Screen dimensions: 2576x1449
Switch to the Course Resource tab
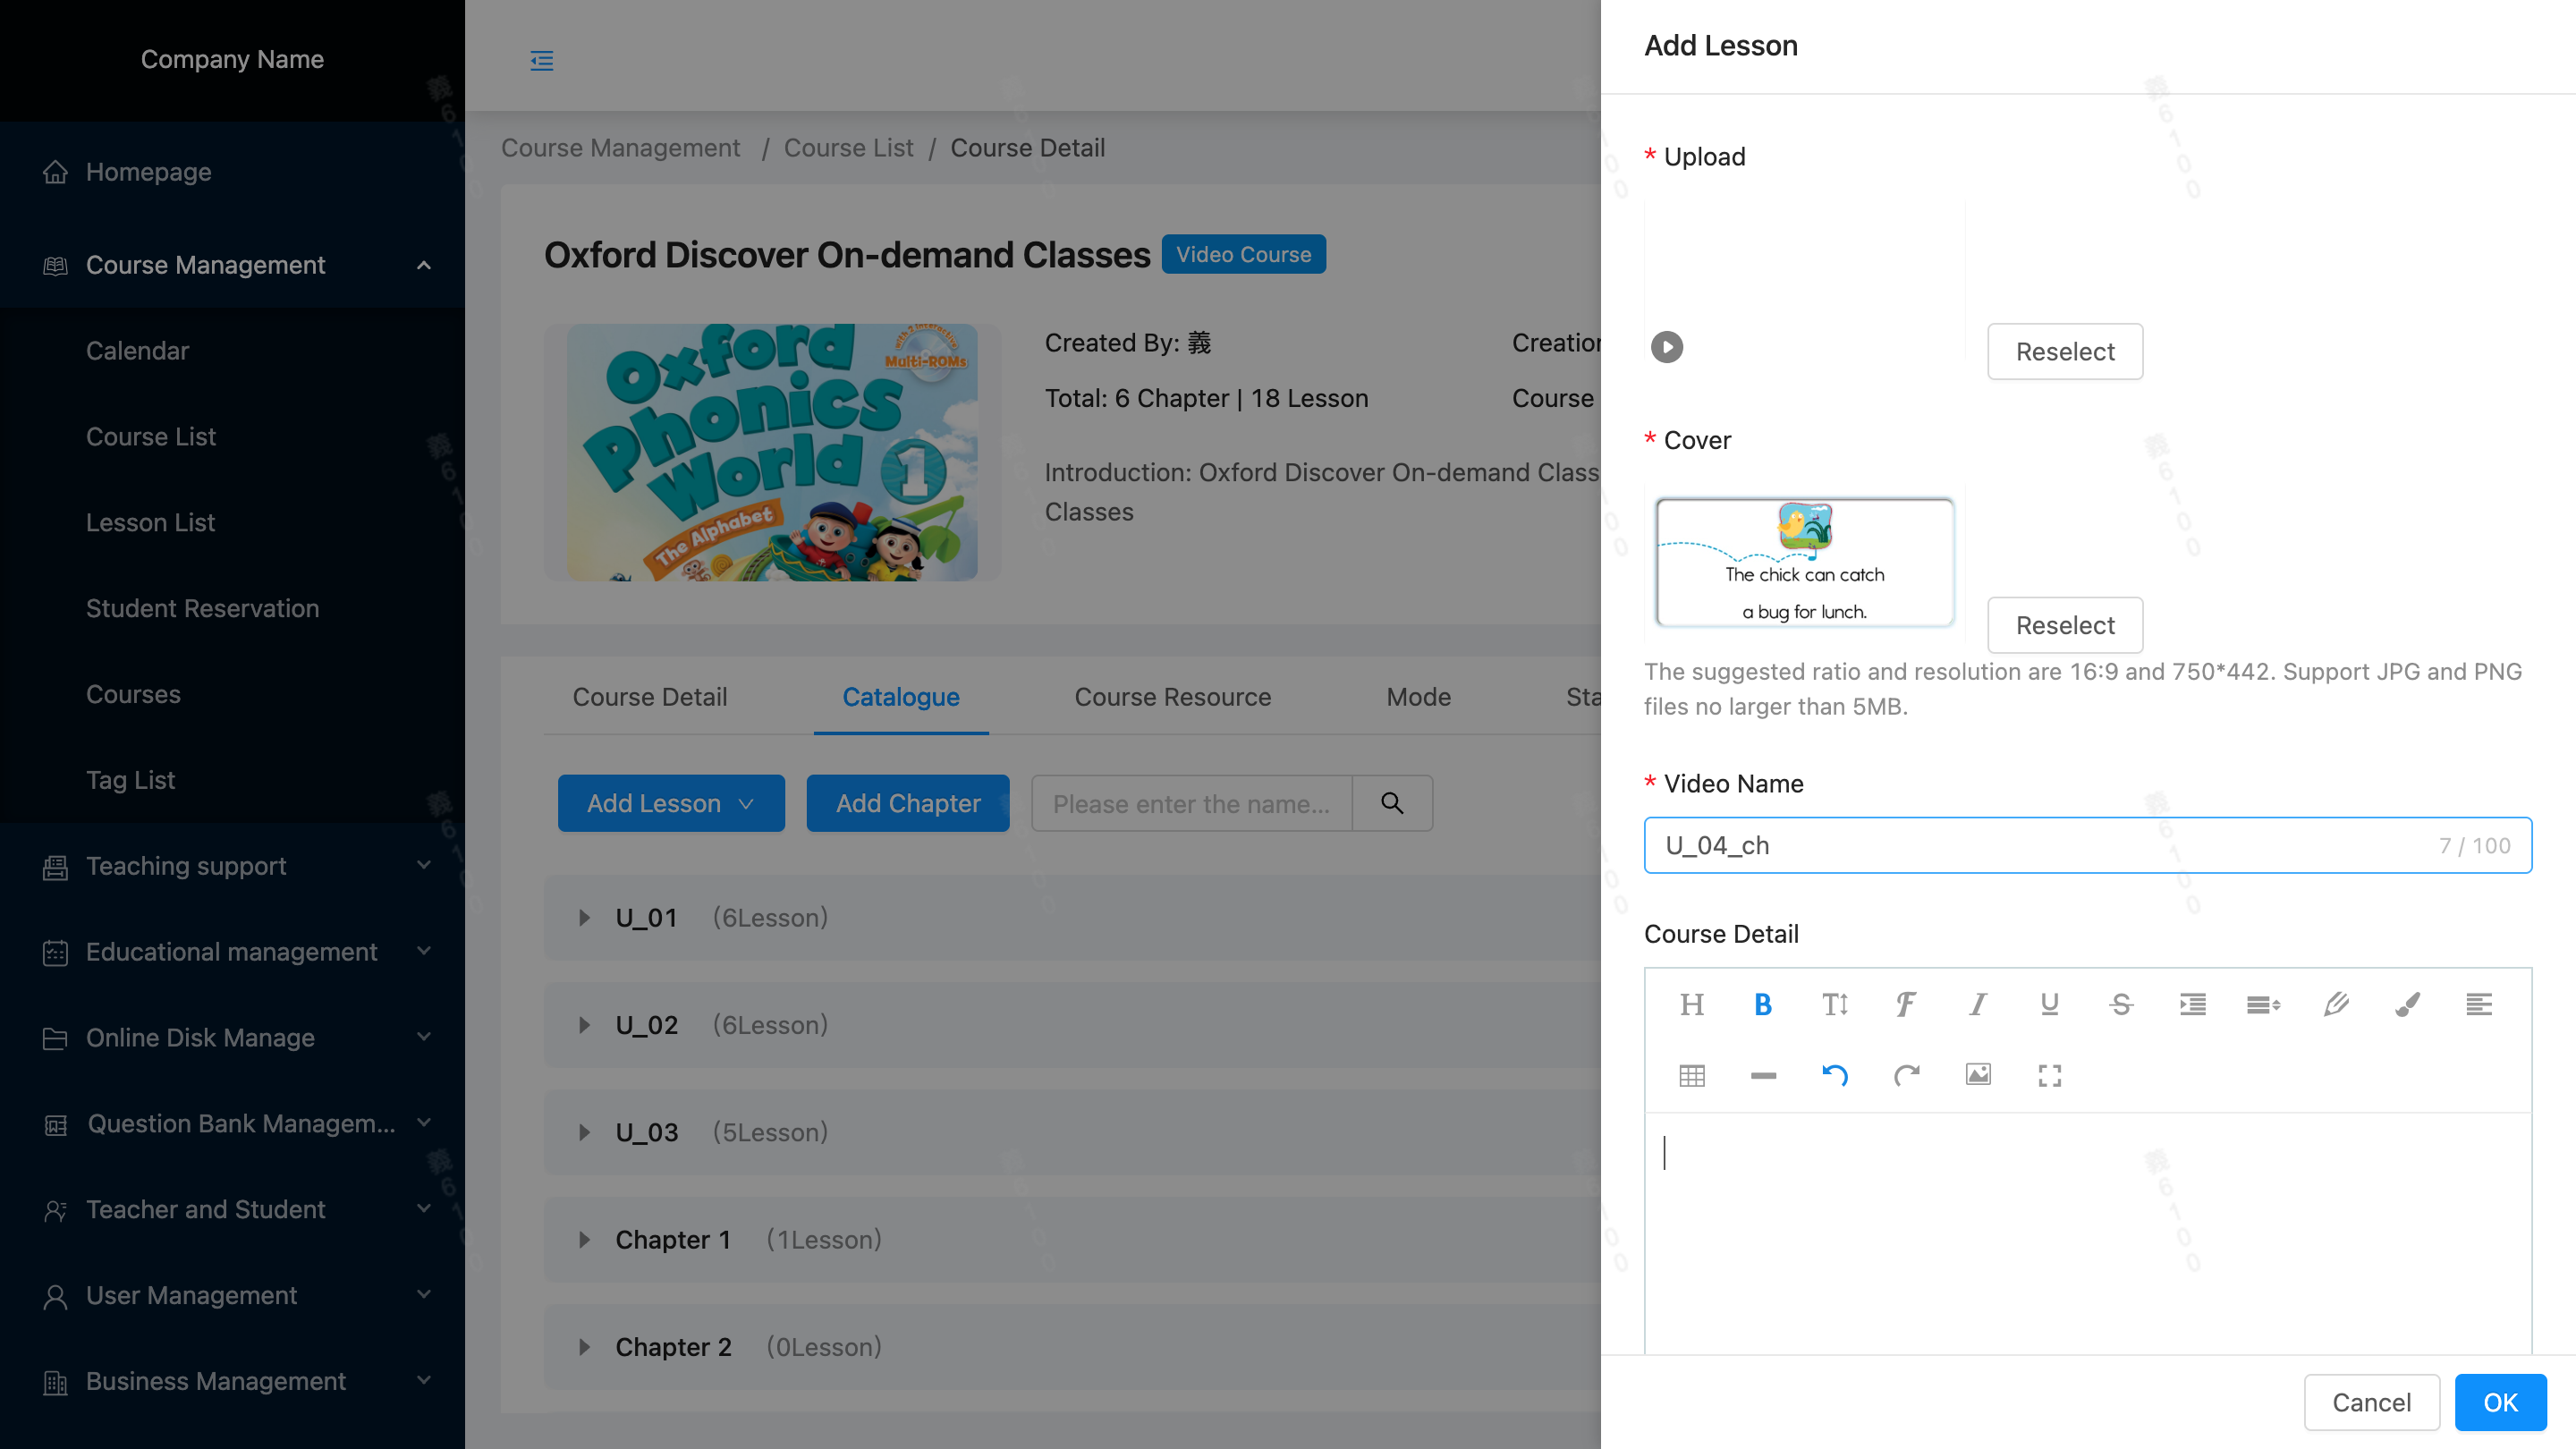click(x=1172, y=697)
